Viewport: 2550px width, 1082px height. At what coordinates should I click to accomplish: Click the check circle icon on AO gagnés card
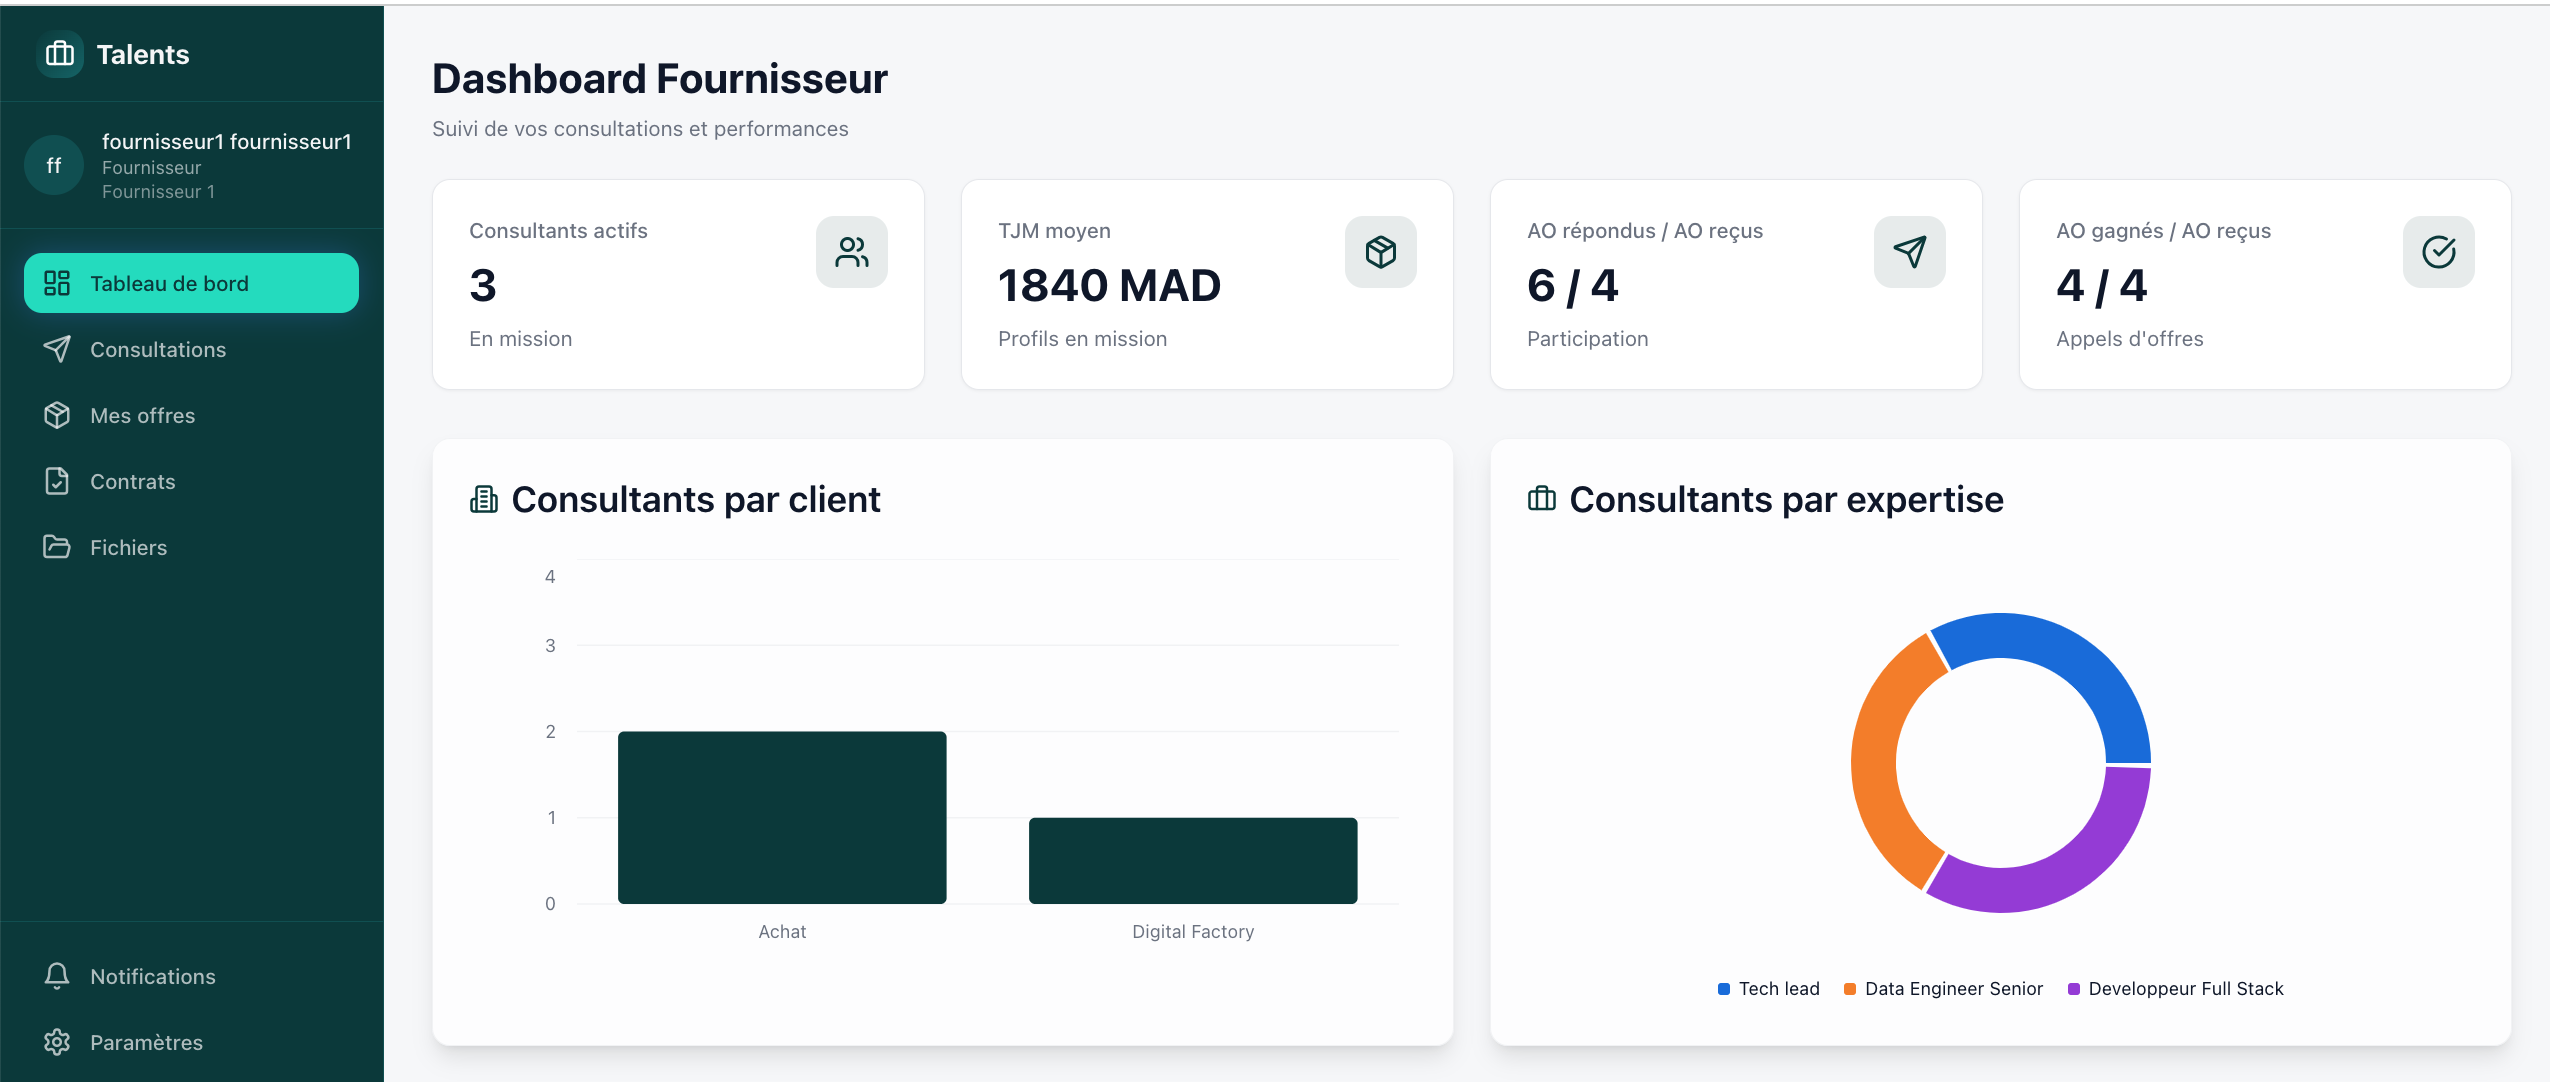(x=2437, y=251)
